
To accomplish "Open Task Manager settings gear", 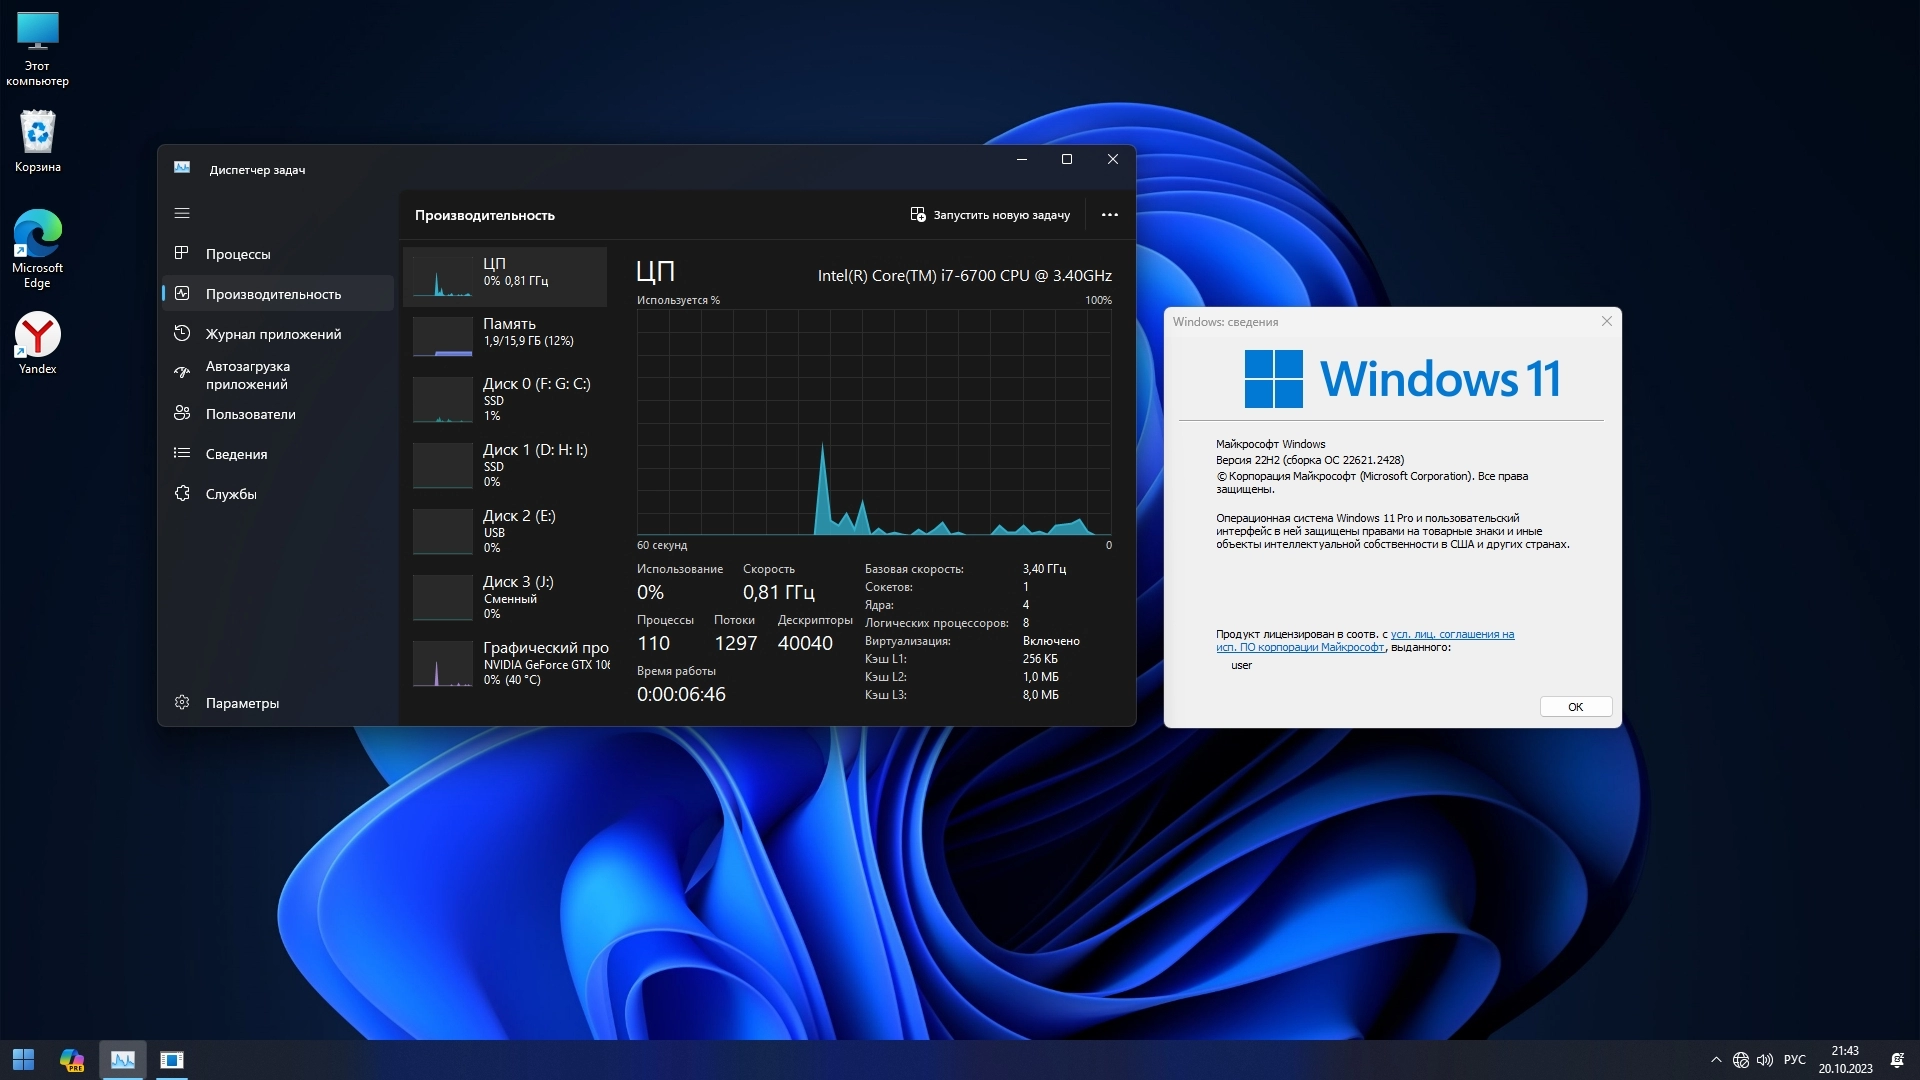I will click(x=182, y=703).
